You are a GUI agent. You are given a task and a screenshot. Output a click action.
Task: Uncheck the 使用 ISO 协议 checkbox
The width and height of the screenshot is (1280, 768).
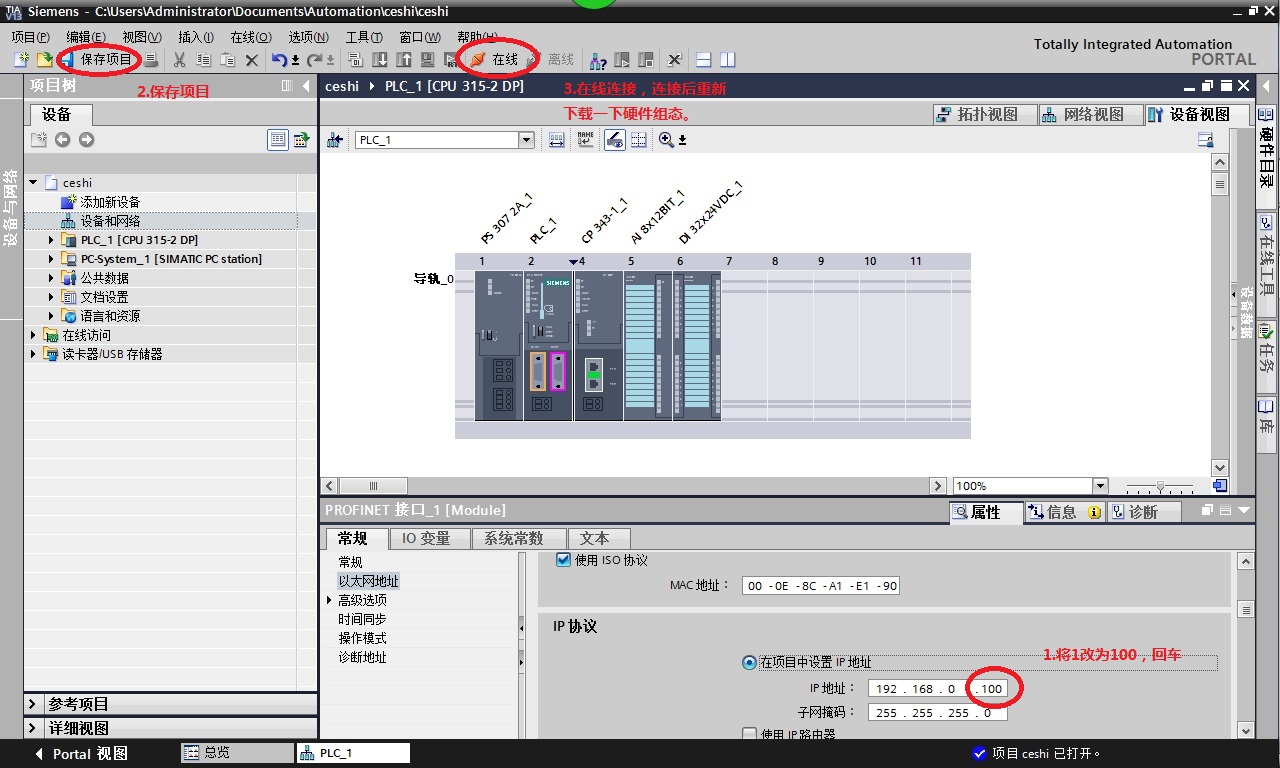[563, 560]
